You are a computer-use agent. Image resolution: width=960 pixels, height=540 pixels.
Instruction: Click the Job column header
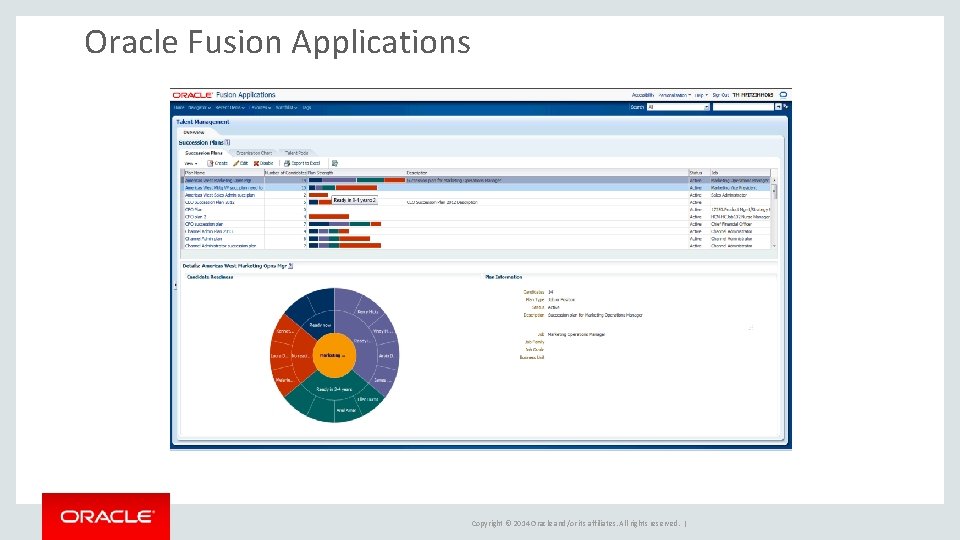[x=740, y=173]
